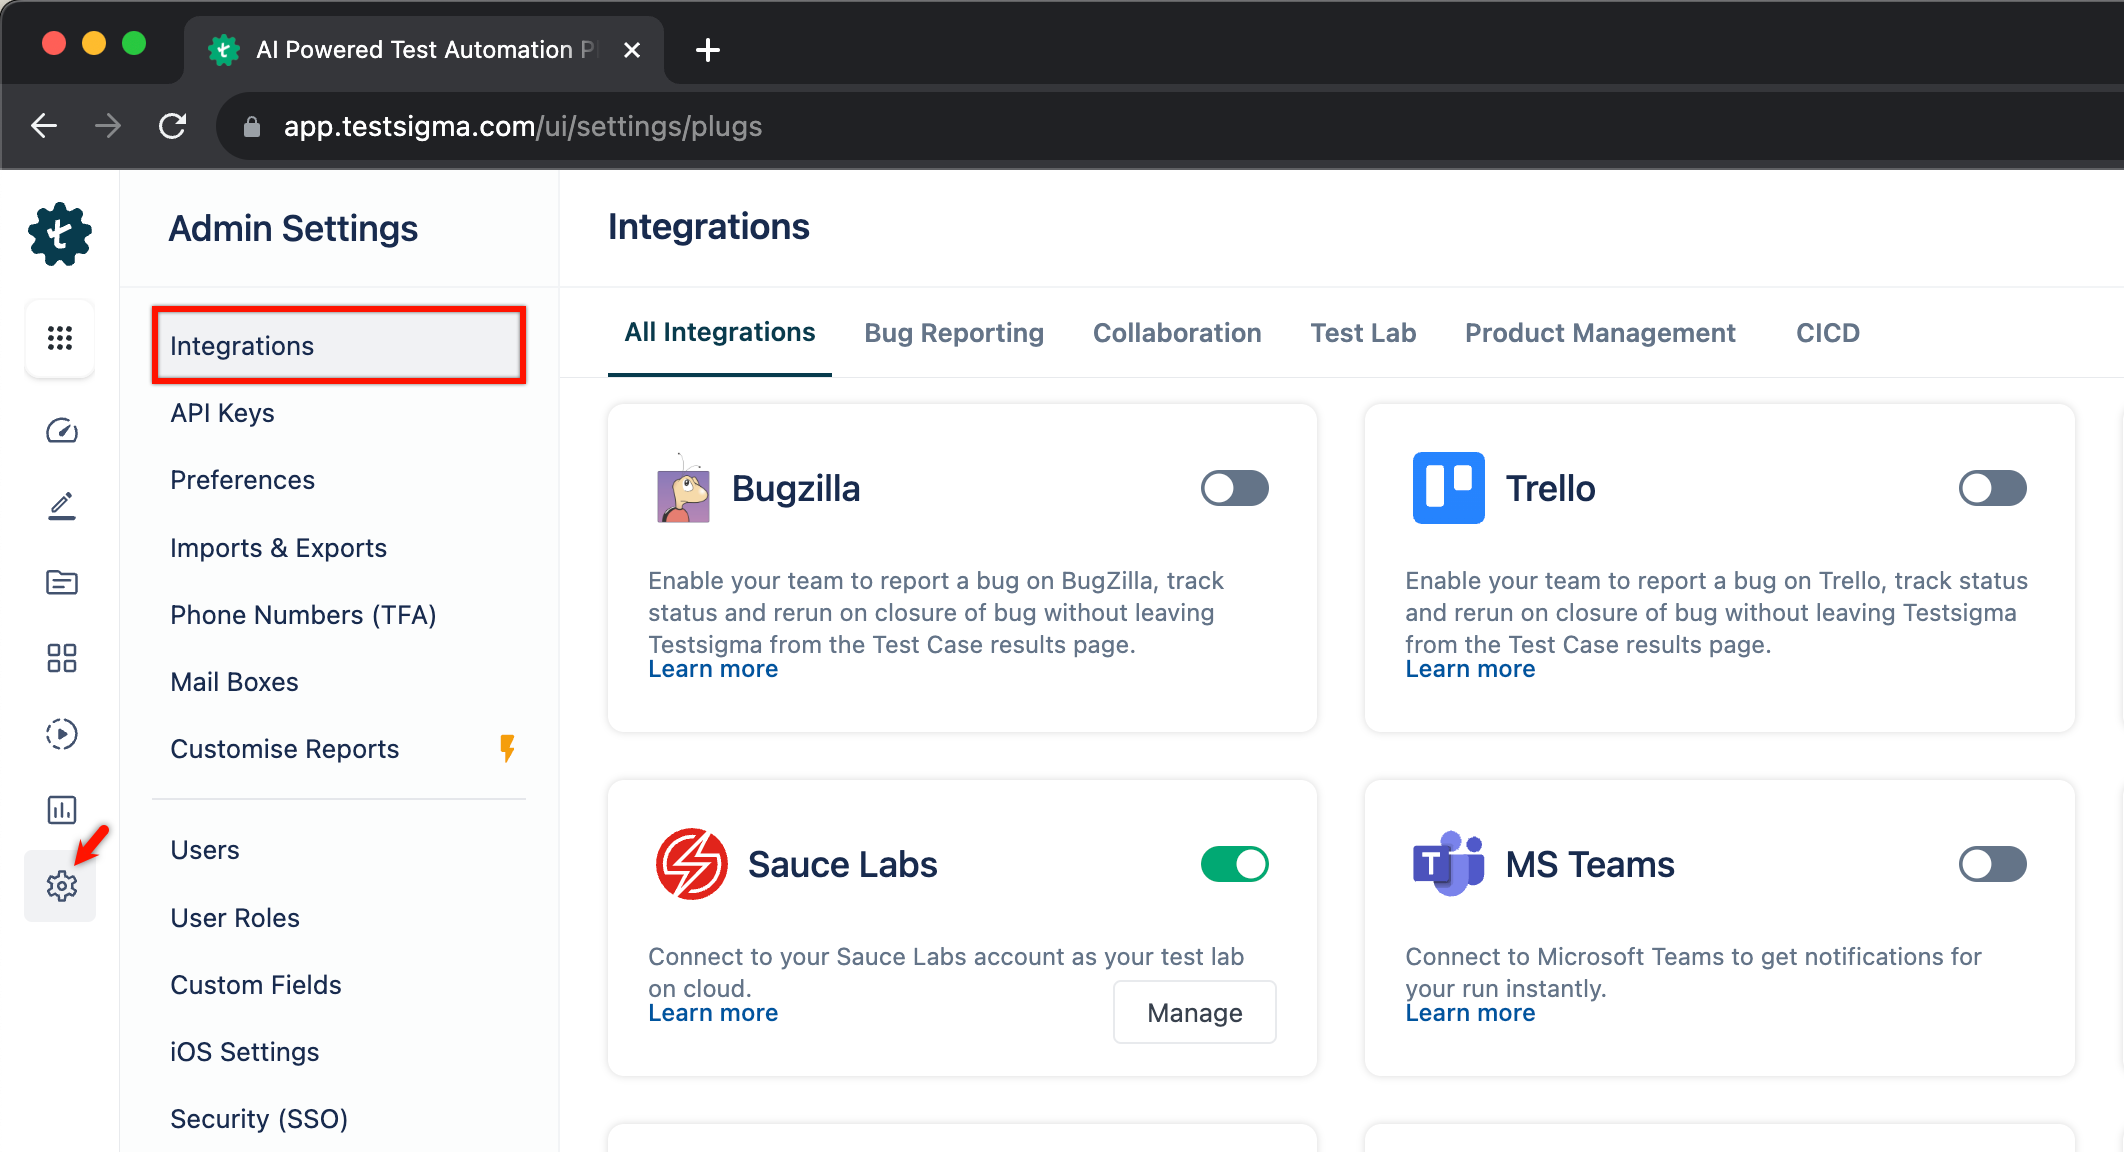Open settings with the gear icon
The image size is (2124, 1152).
(60, 886)
